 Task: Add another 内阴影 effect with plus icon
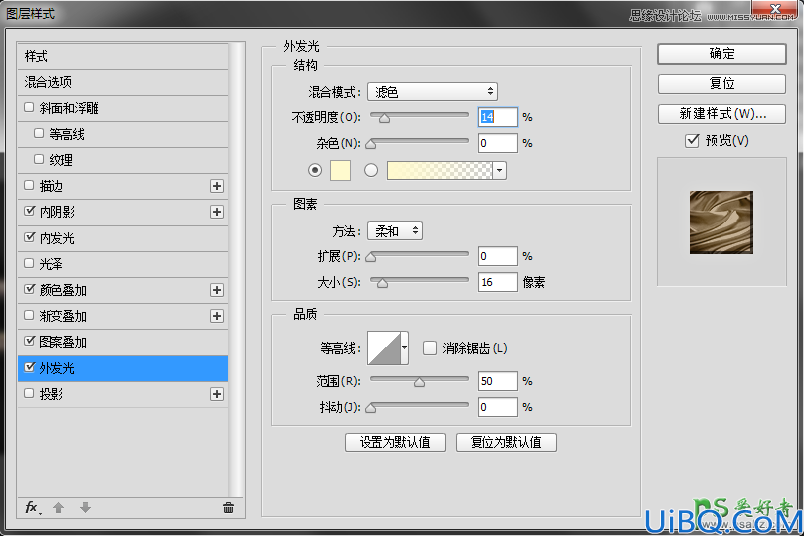pos(217,212)
